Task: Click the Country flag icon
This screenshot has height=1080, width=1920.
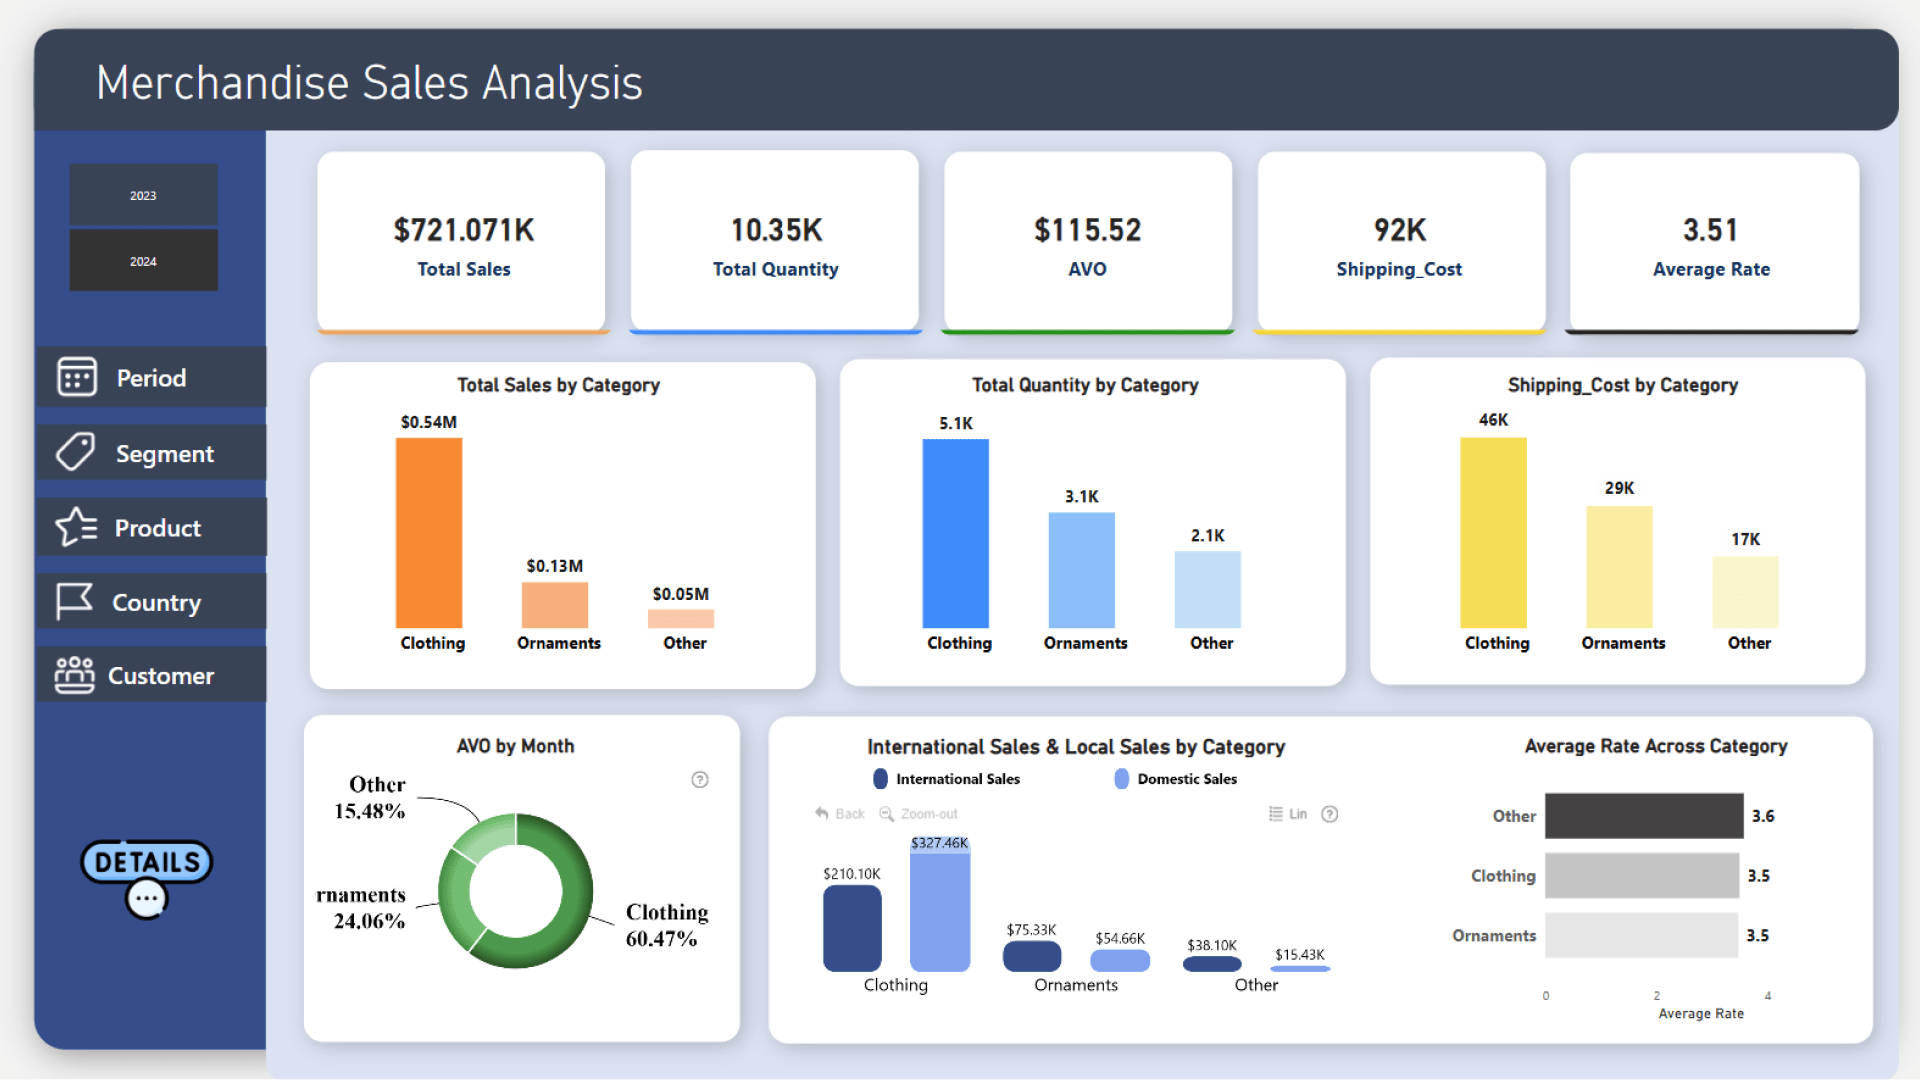Action: [75, 601]
